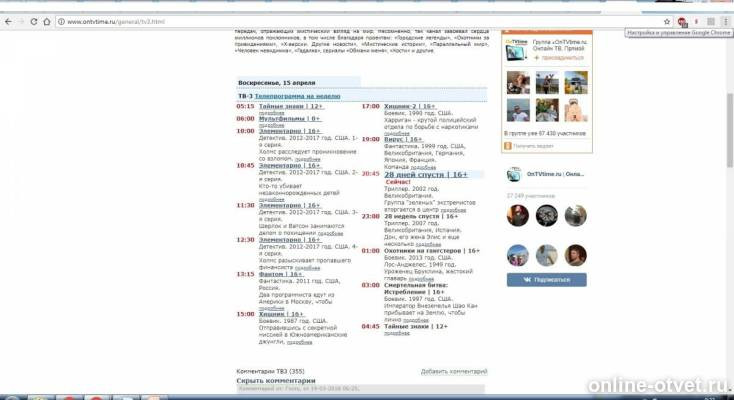734x400 pixels.
Task: View site information icon beside the URL
Action: [x=61, y=22]
